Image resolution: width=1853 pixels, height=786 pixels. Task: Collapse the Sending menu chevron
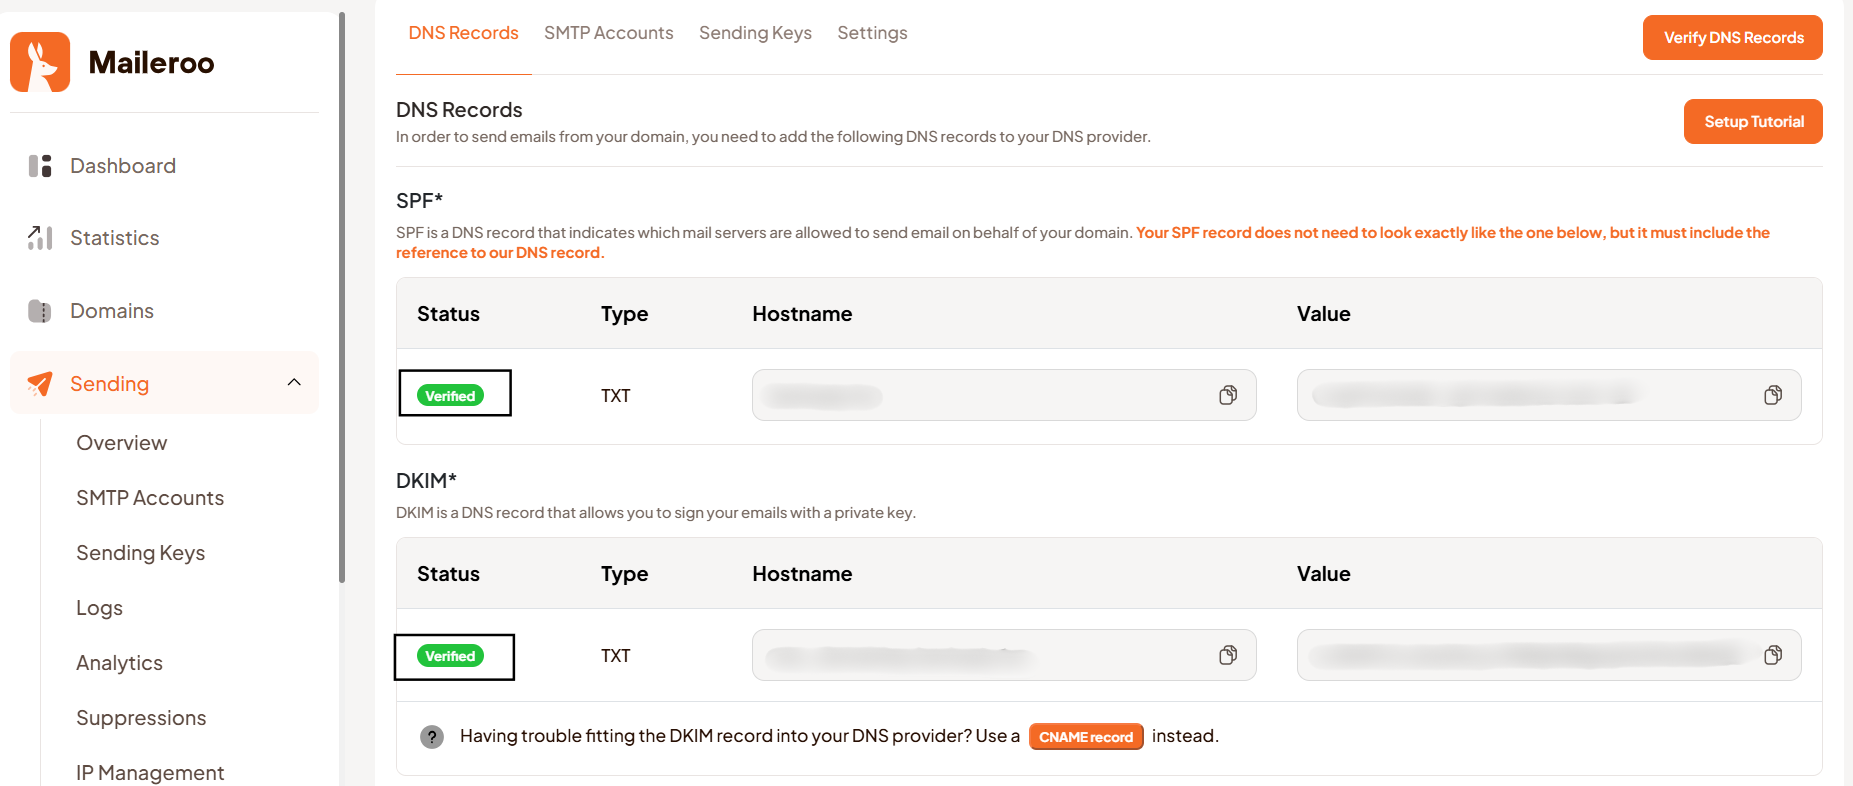(294, 382)
